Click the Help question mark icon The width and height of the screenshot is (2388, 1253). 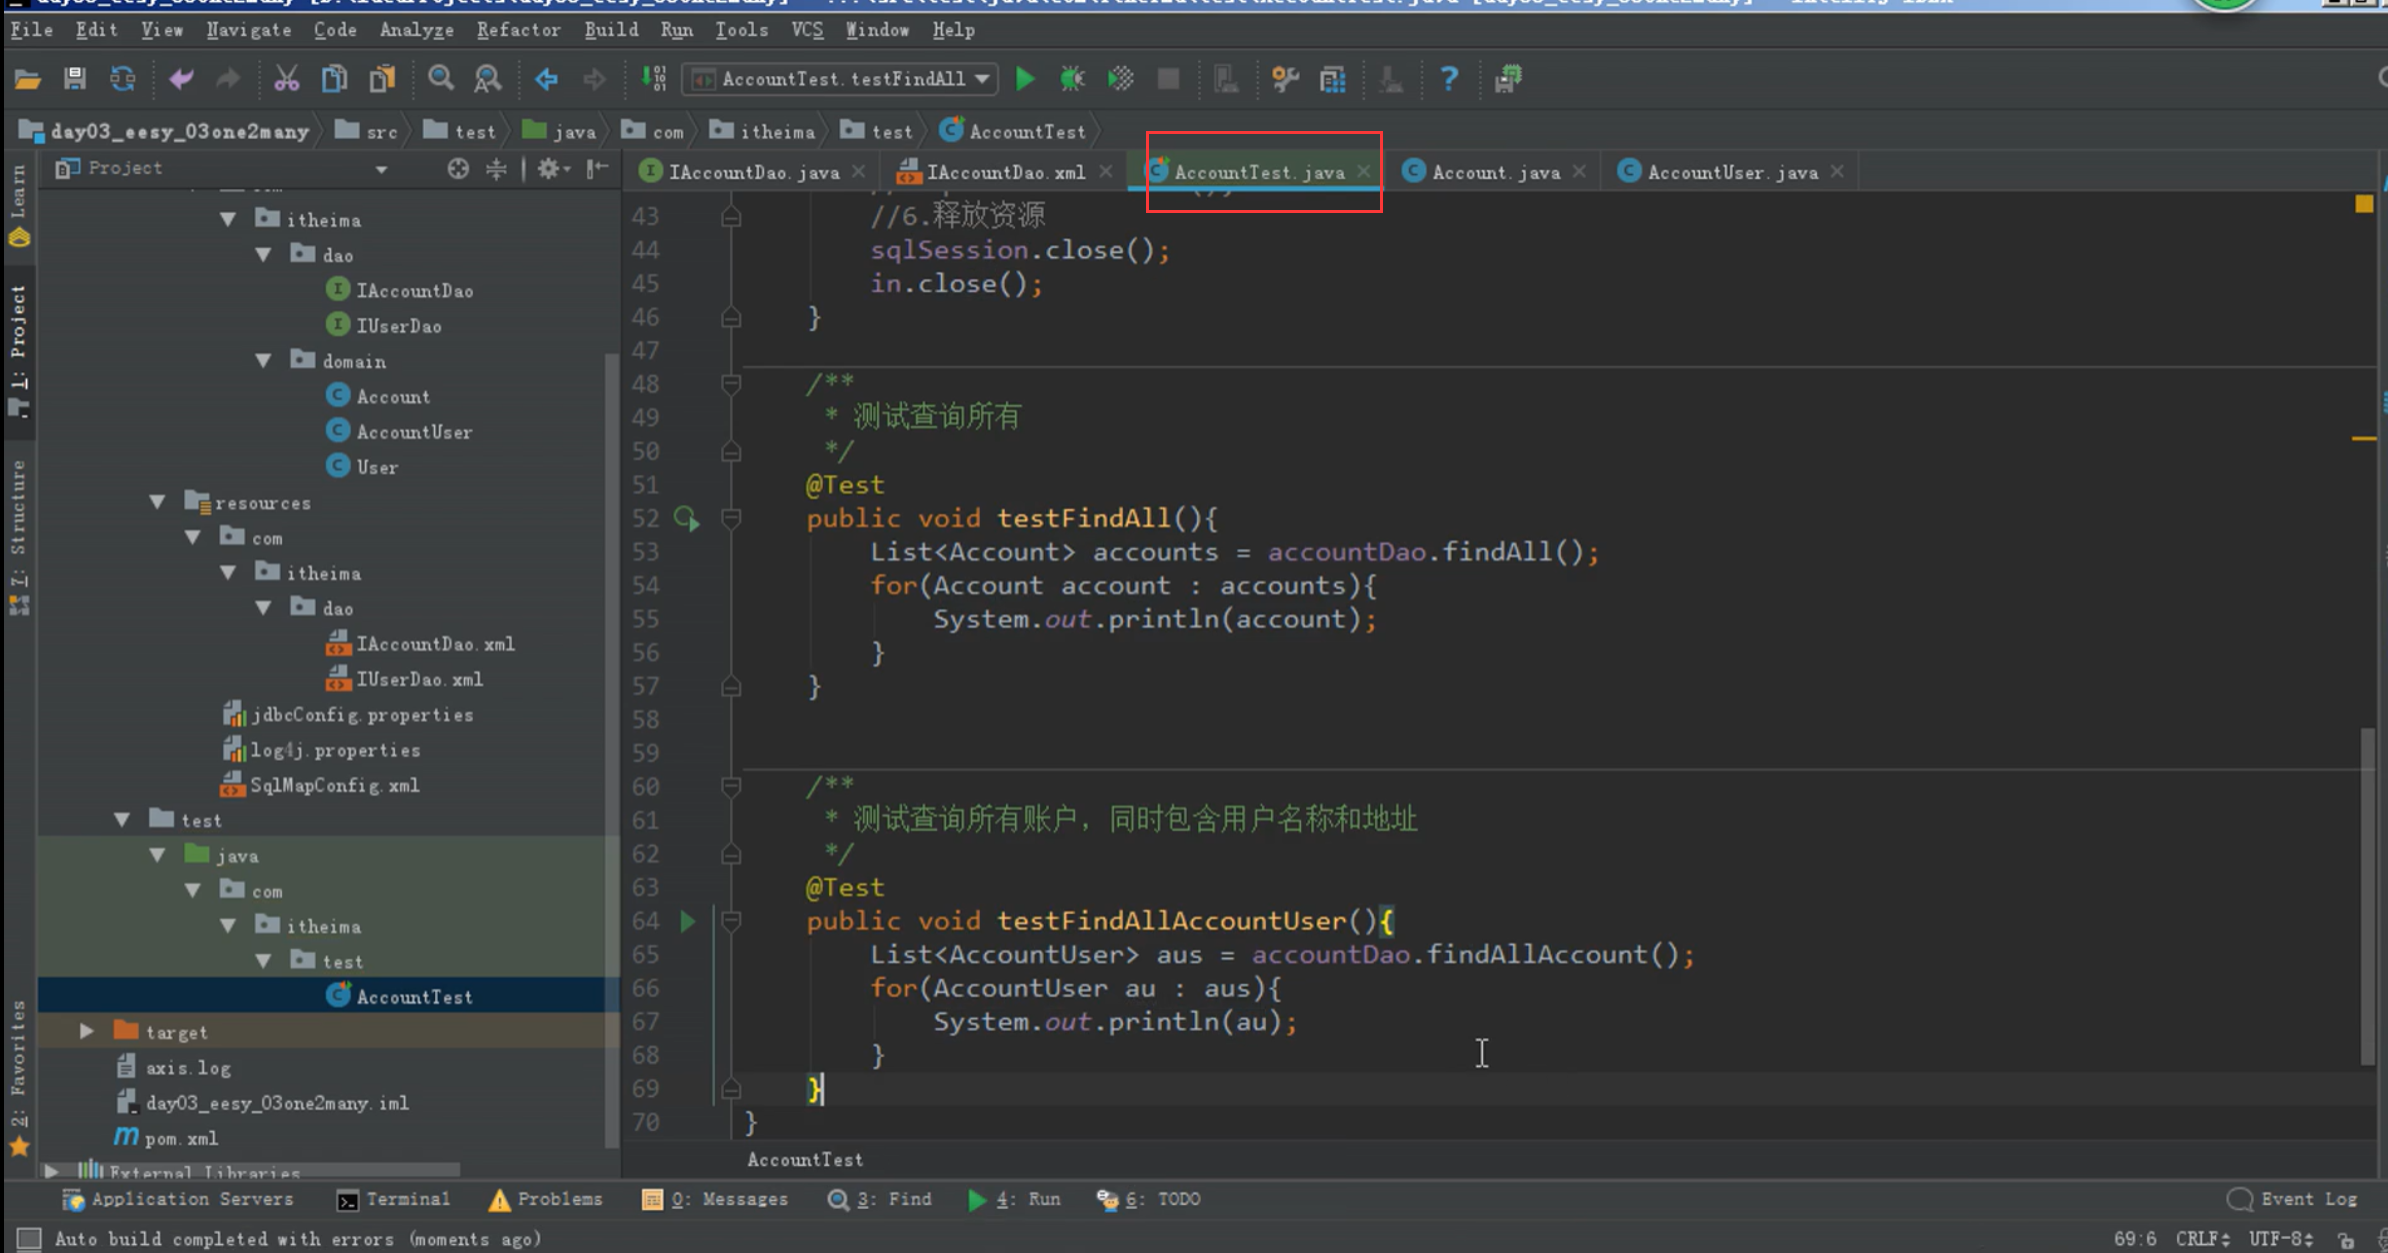[1448, 79]
